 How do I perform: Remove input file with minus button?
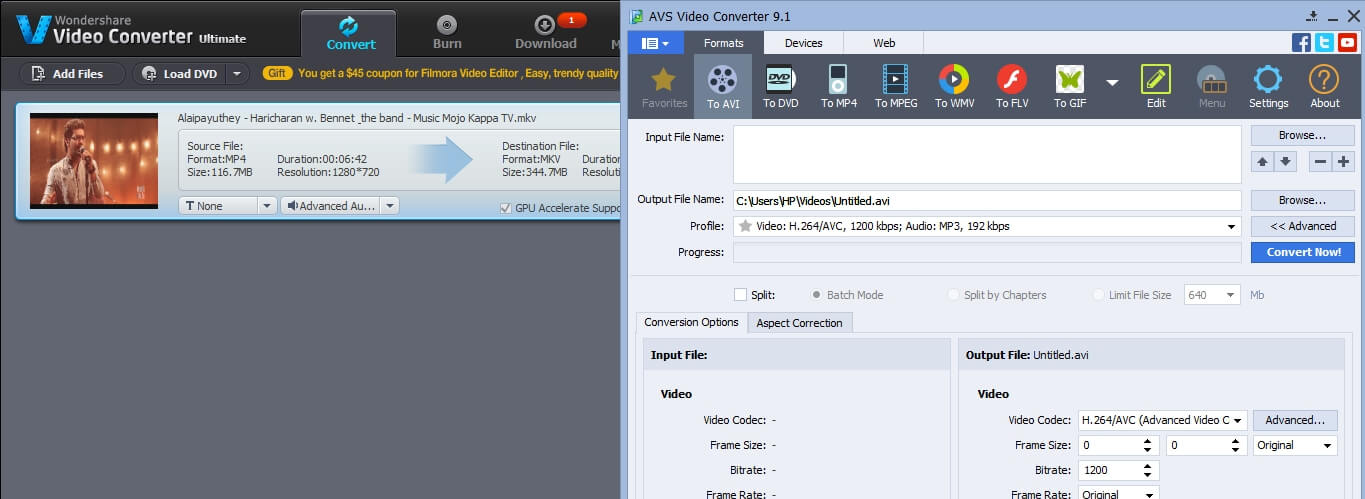[1320, 161]
